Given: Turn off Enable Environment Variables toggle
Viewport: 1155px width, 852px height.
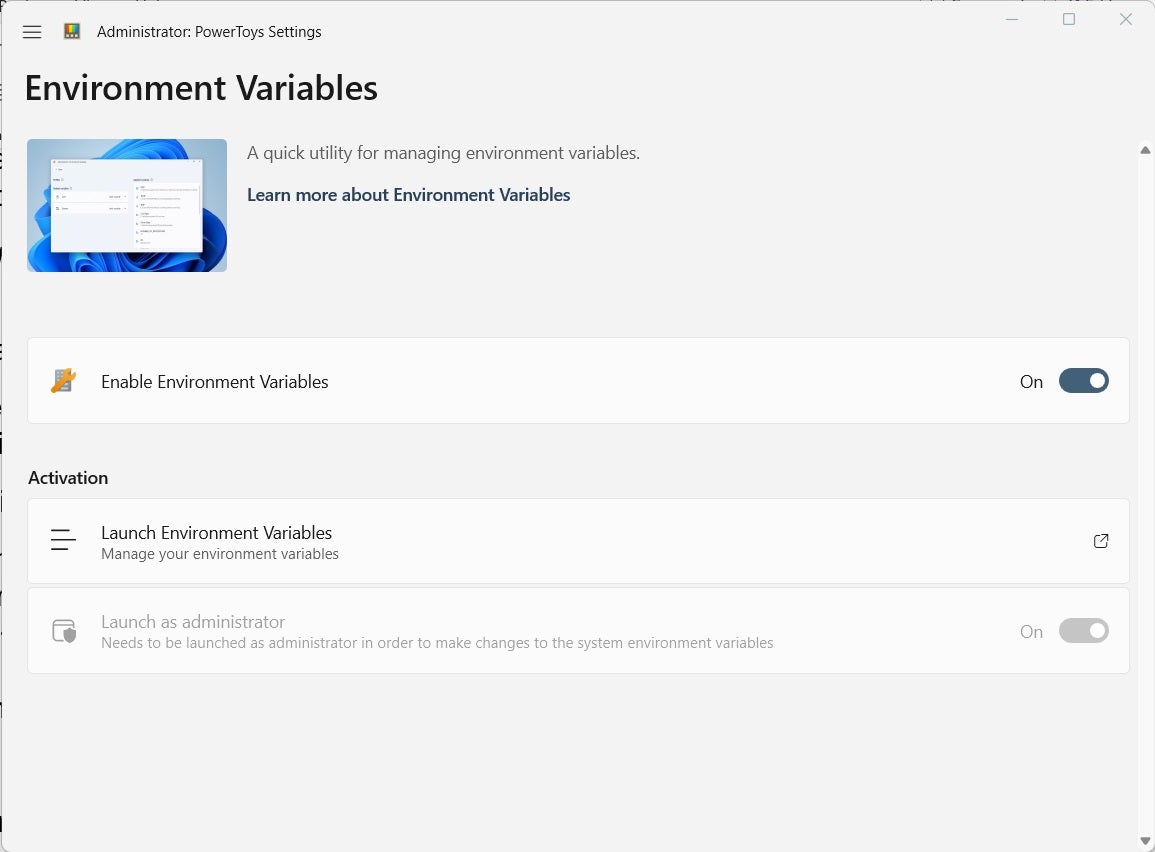Looking at the screenshot, I should (1084, 381).
